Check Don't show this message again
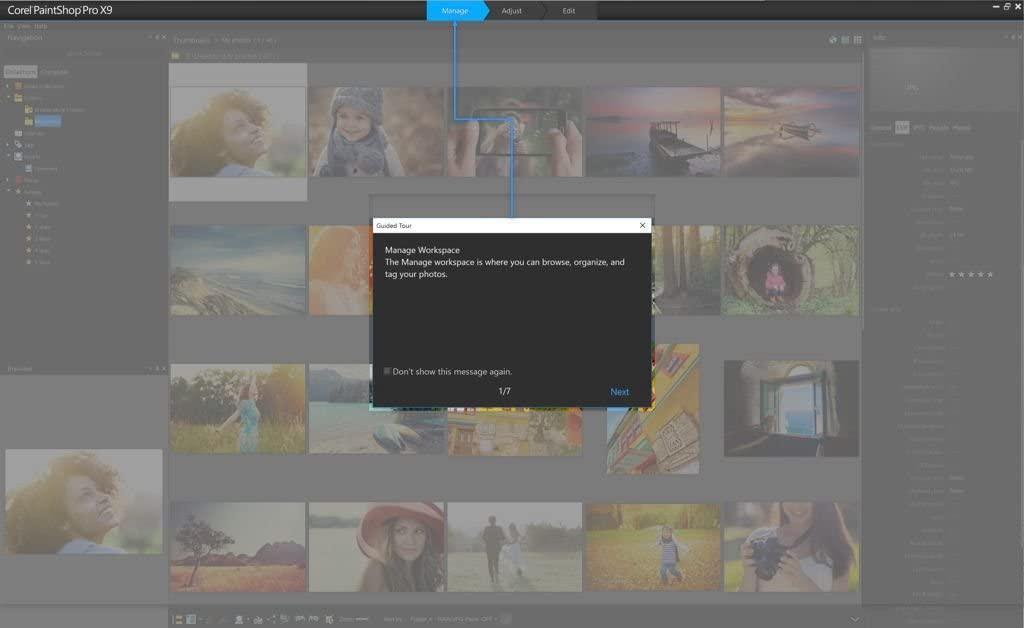1024x628 pixels. pos(387,371)
